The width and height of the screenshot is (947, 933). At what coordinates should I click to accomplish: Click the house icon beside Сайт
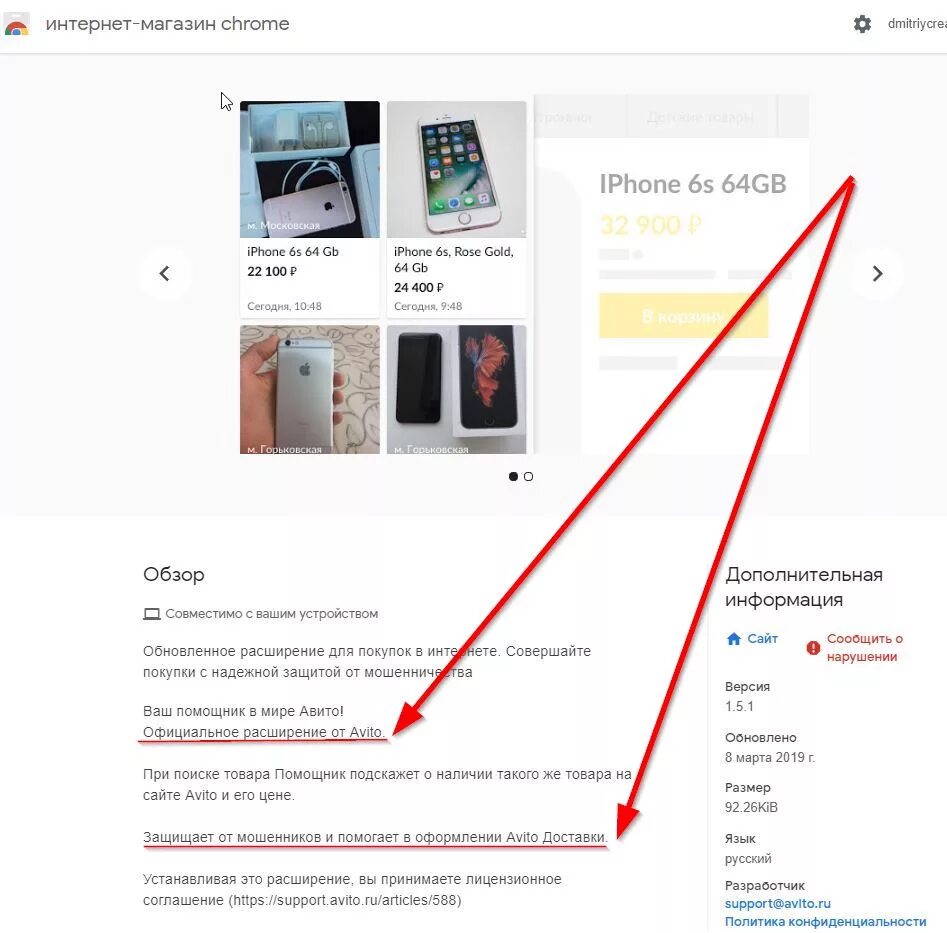(734, 639)
